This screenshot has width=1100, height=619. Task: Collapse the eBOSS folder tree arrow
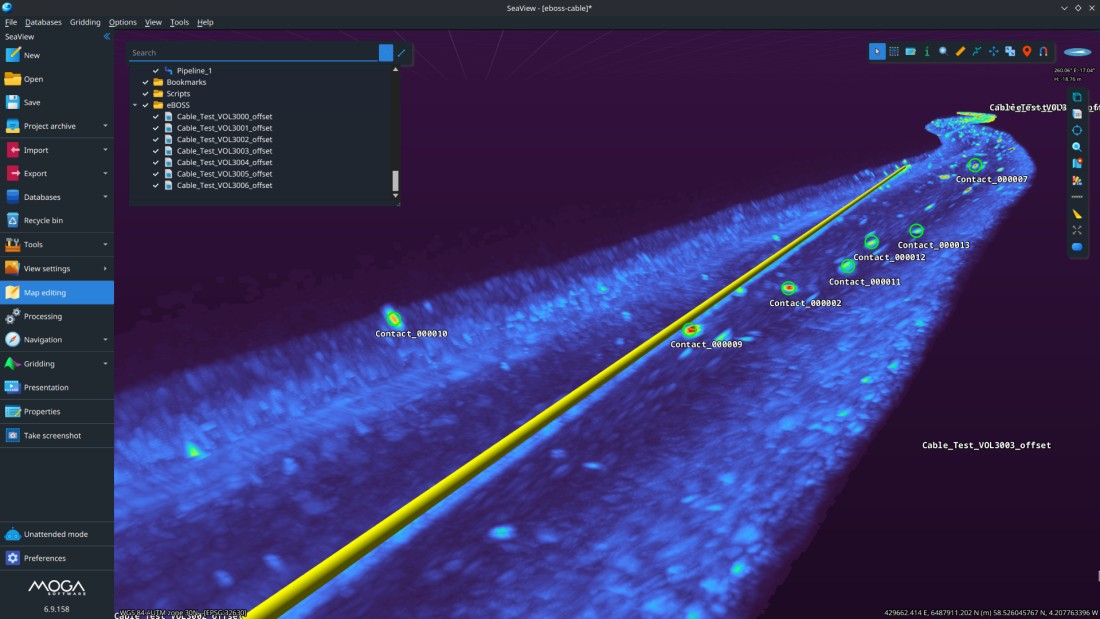point(135,105)
